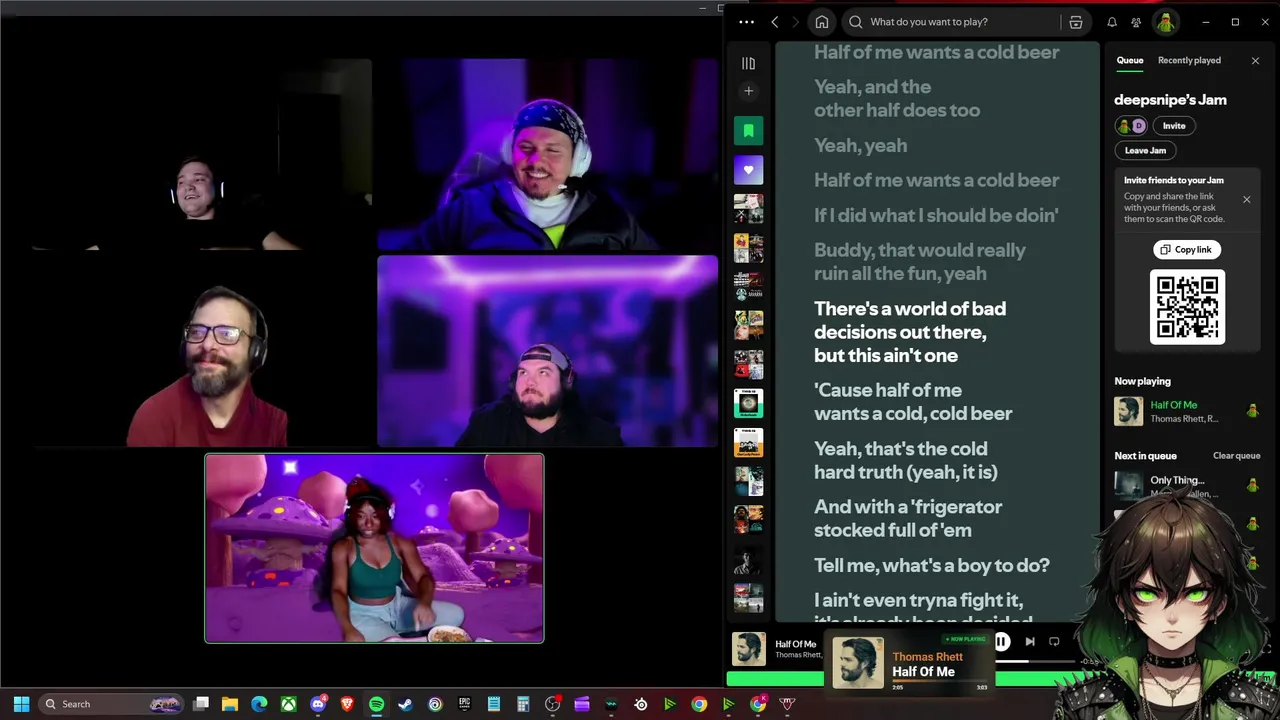Pause playback in the Spotify player bar
Screen dimensions: 1280x720
(1002, 642)
